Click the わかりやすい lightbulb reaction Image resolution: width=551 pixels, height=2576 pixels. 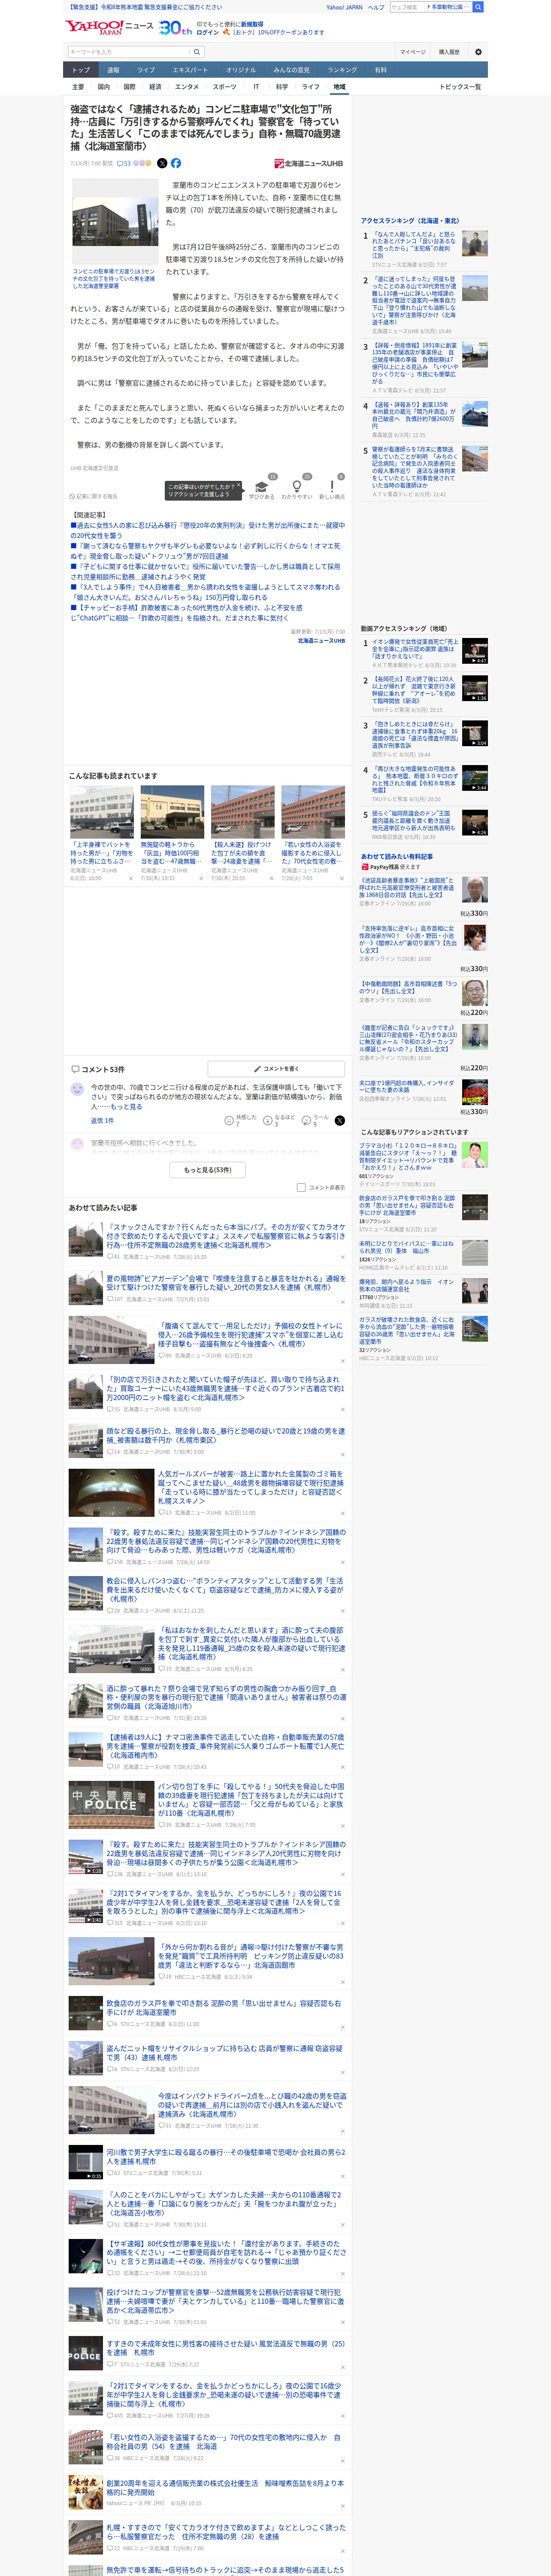click(x=297, y=489)
